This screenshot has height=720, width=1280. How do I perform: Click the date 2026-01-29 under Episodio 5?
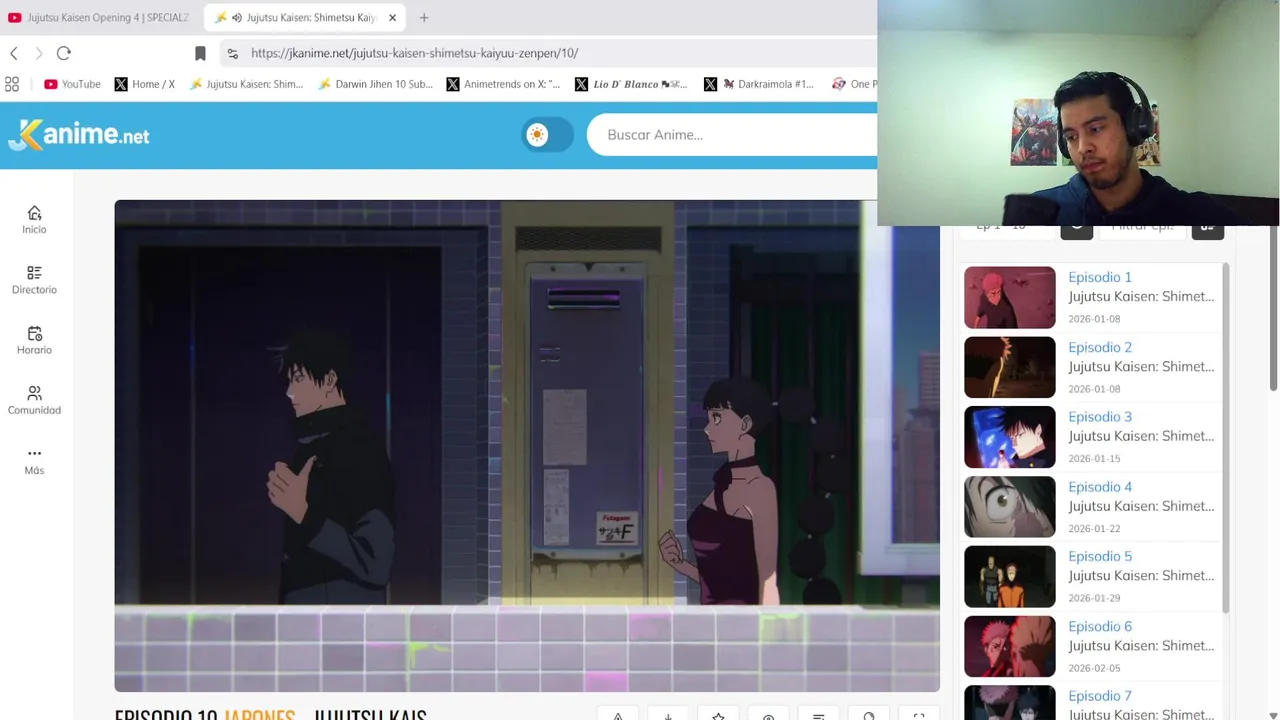pyautogui.click(x=1094, y=598)
